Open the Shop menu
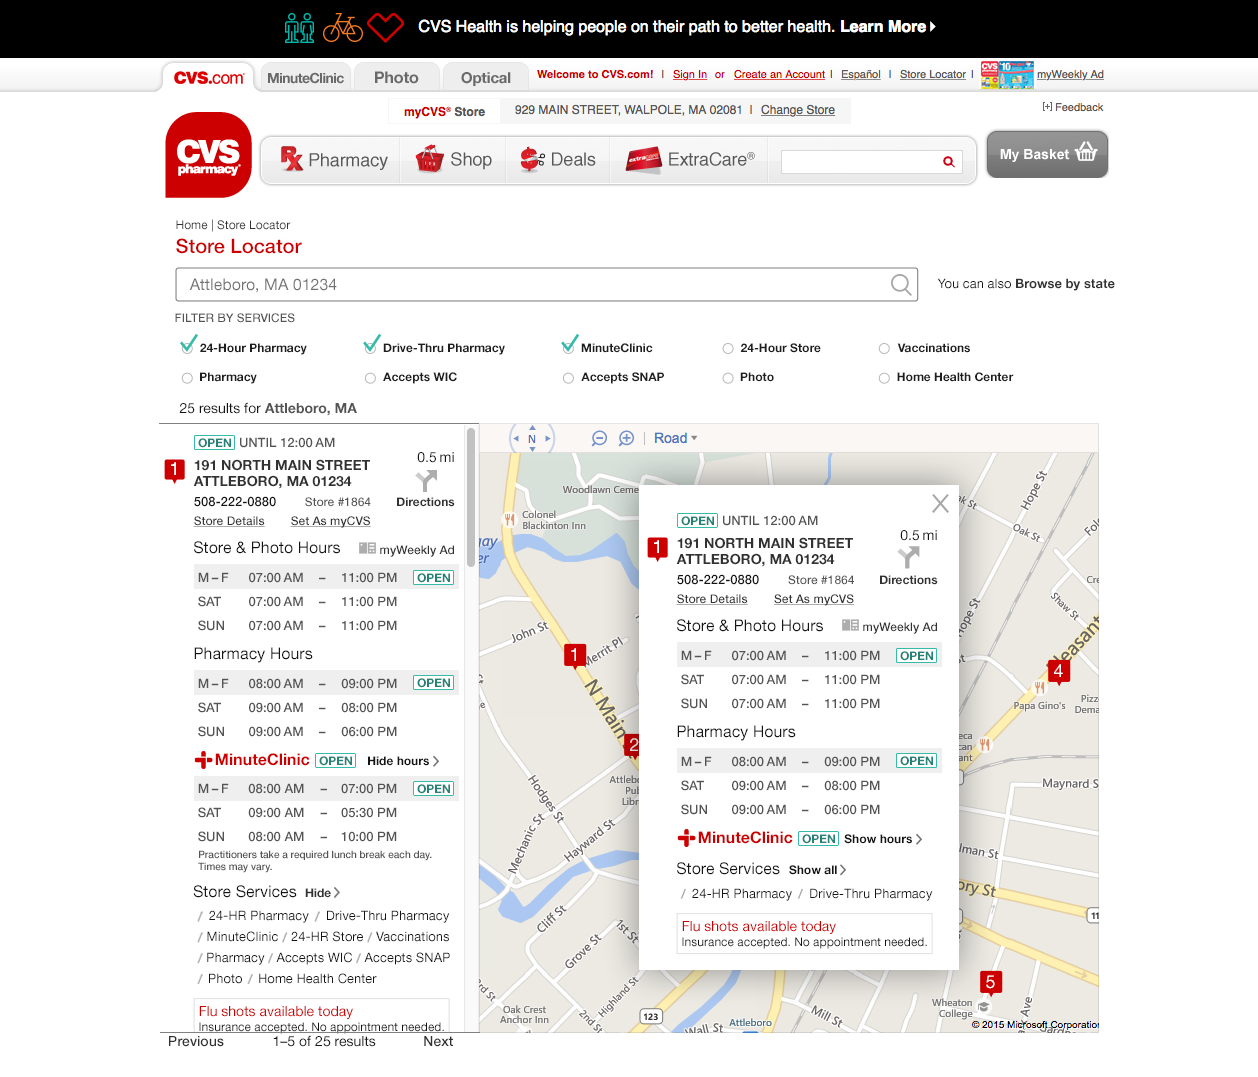 point(455,160)
